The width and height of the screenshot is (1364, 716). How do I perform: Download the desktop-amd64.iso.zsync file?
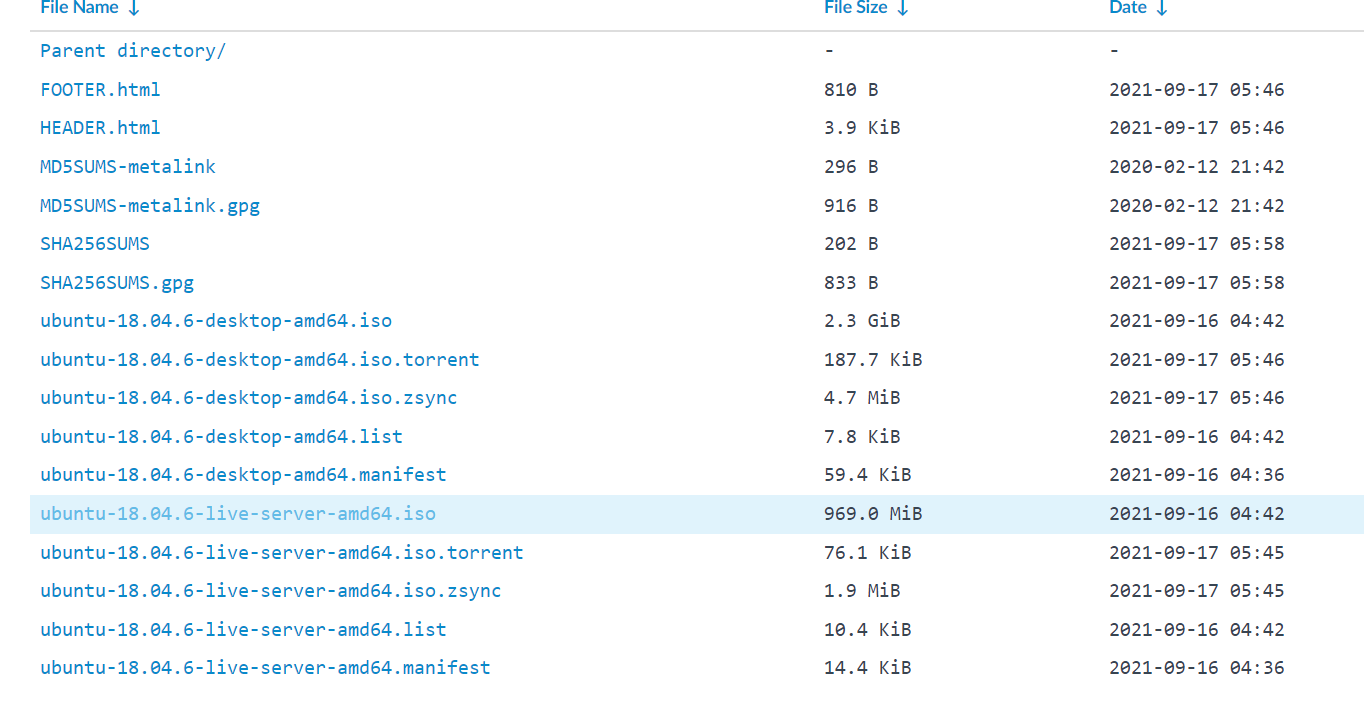coord(249,398)
